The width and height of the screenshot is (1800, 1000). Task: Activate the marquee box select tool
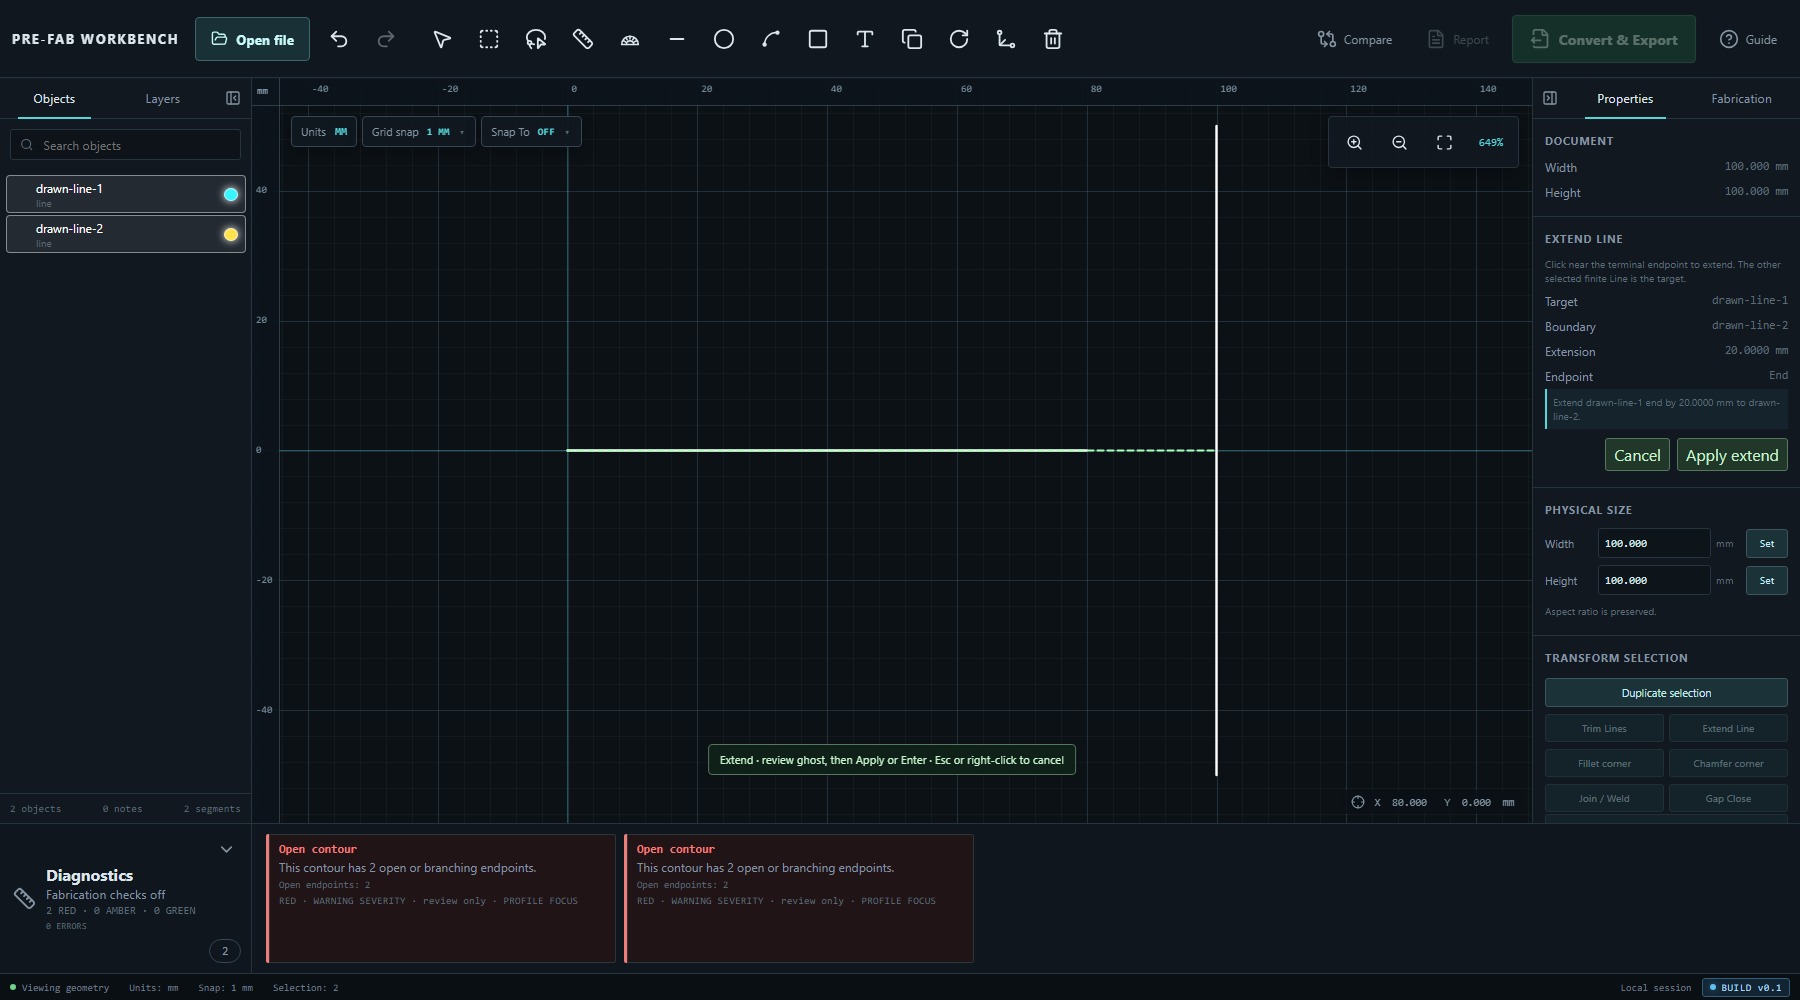(489, 39)
